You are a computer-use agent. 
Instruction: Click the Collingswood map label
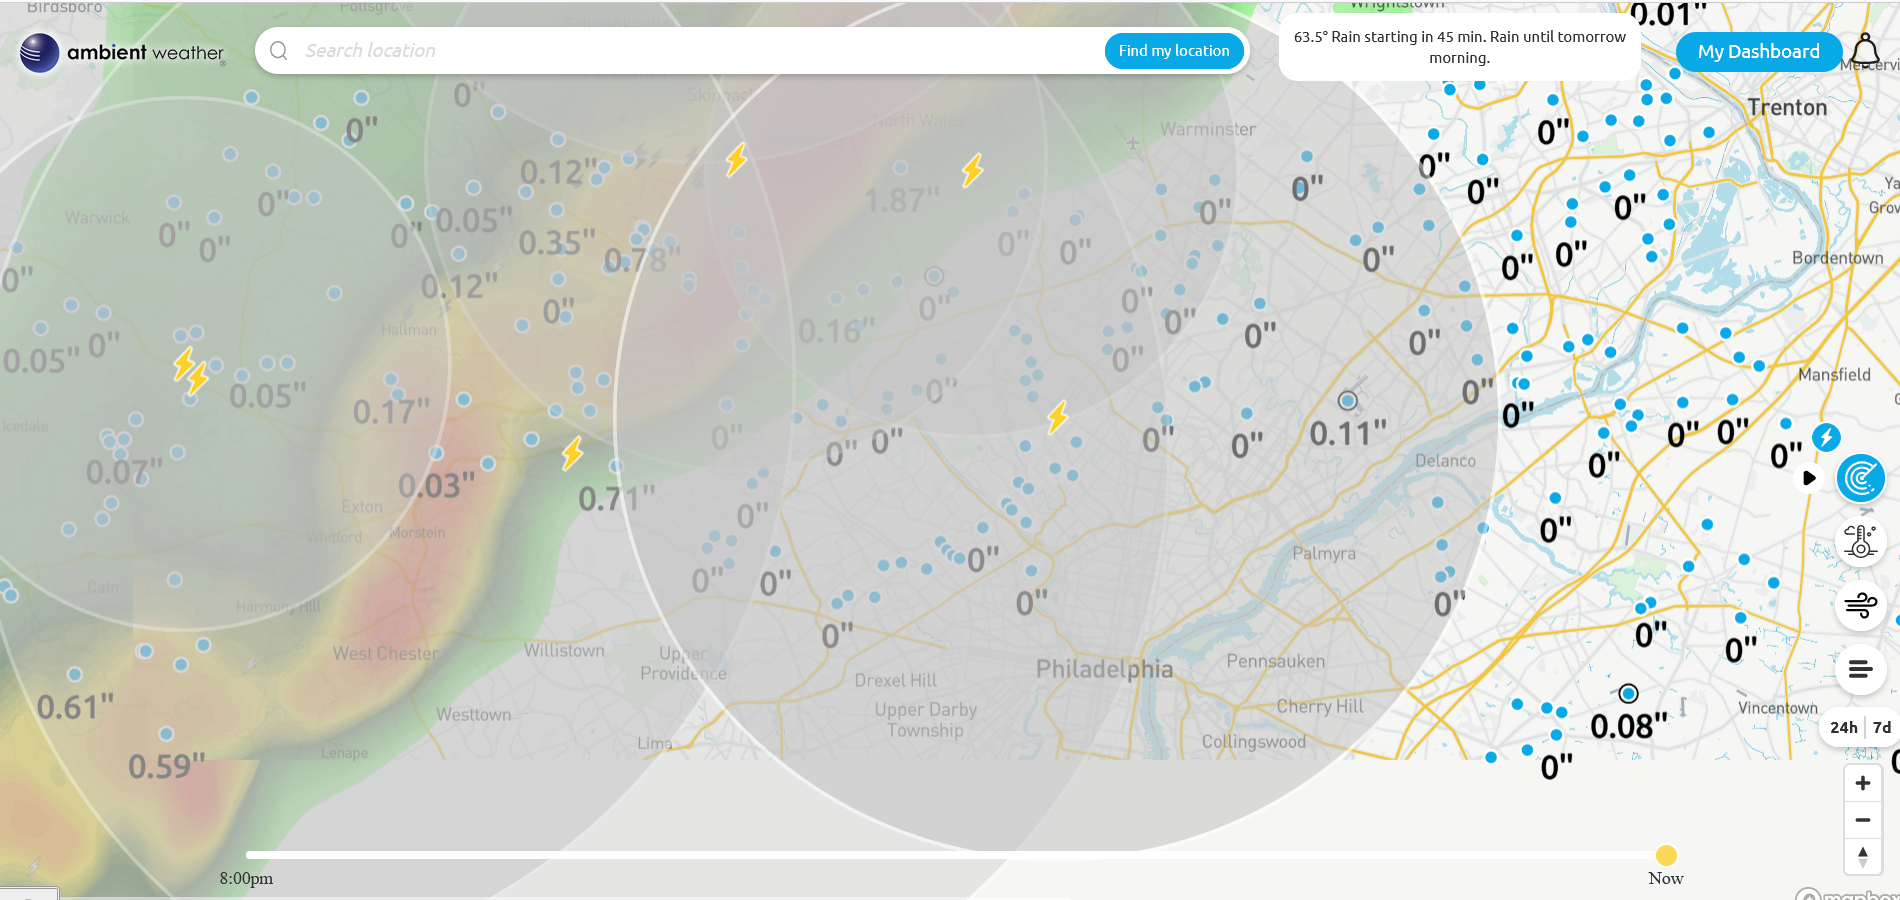[1254, 741]
